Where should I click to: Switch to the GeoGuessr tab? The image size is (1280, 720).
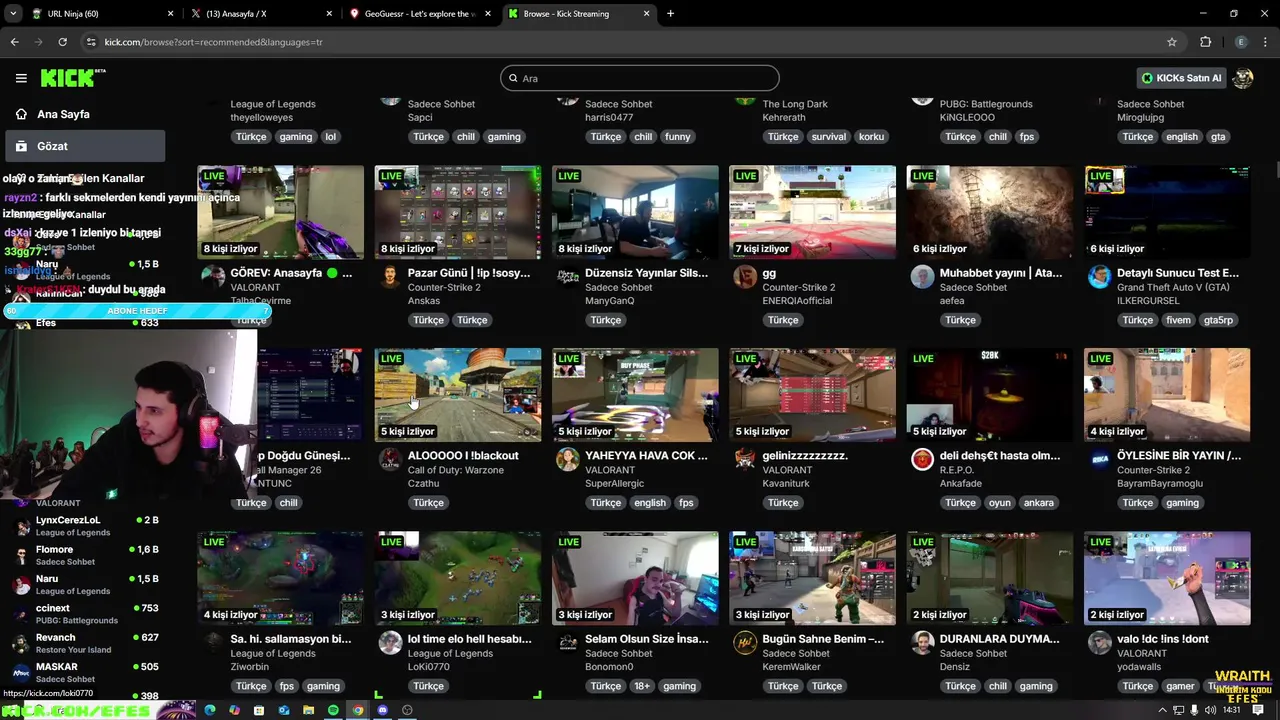pos(419,14)
